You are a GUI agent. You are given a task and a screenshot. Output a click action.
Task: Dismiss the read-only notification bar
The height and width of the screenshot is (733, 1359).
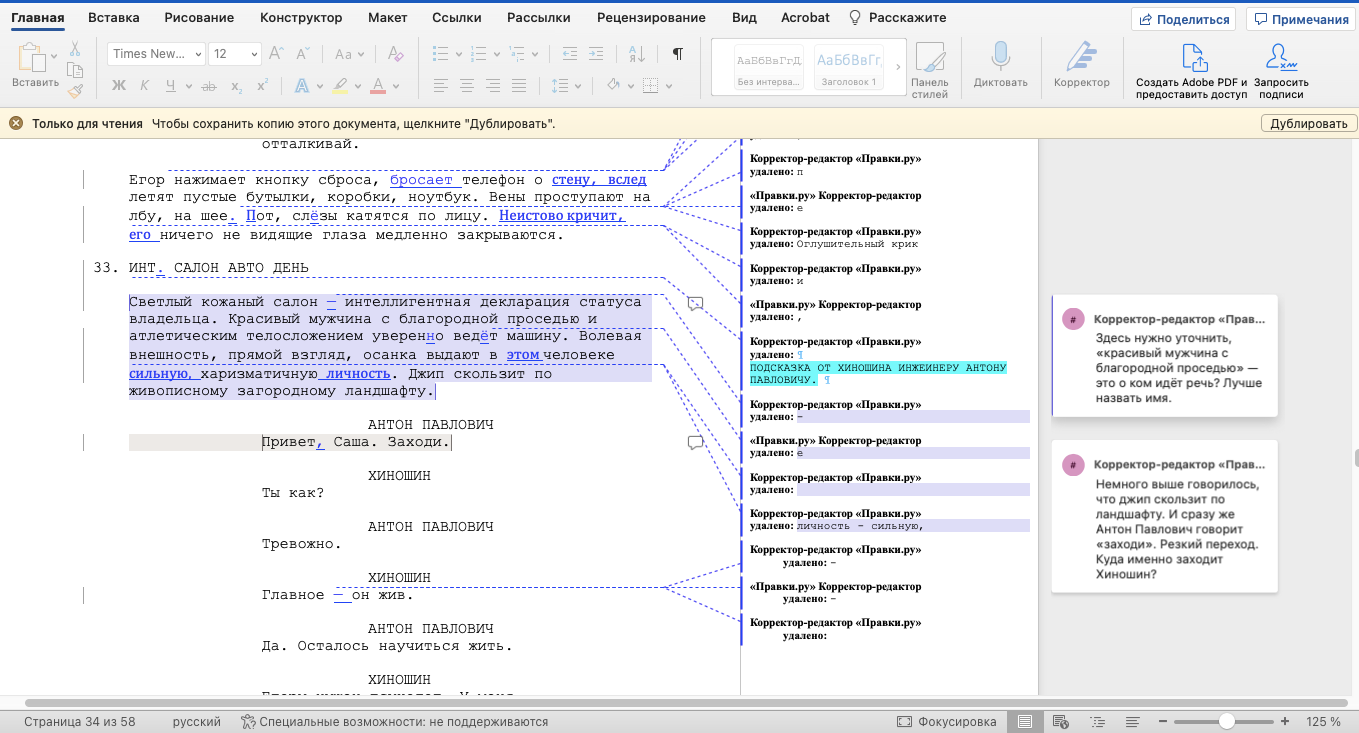click(16, 124)
